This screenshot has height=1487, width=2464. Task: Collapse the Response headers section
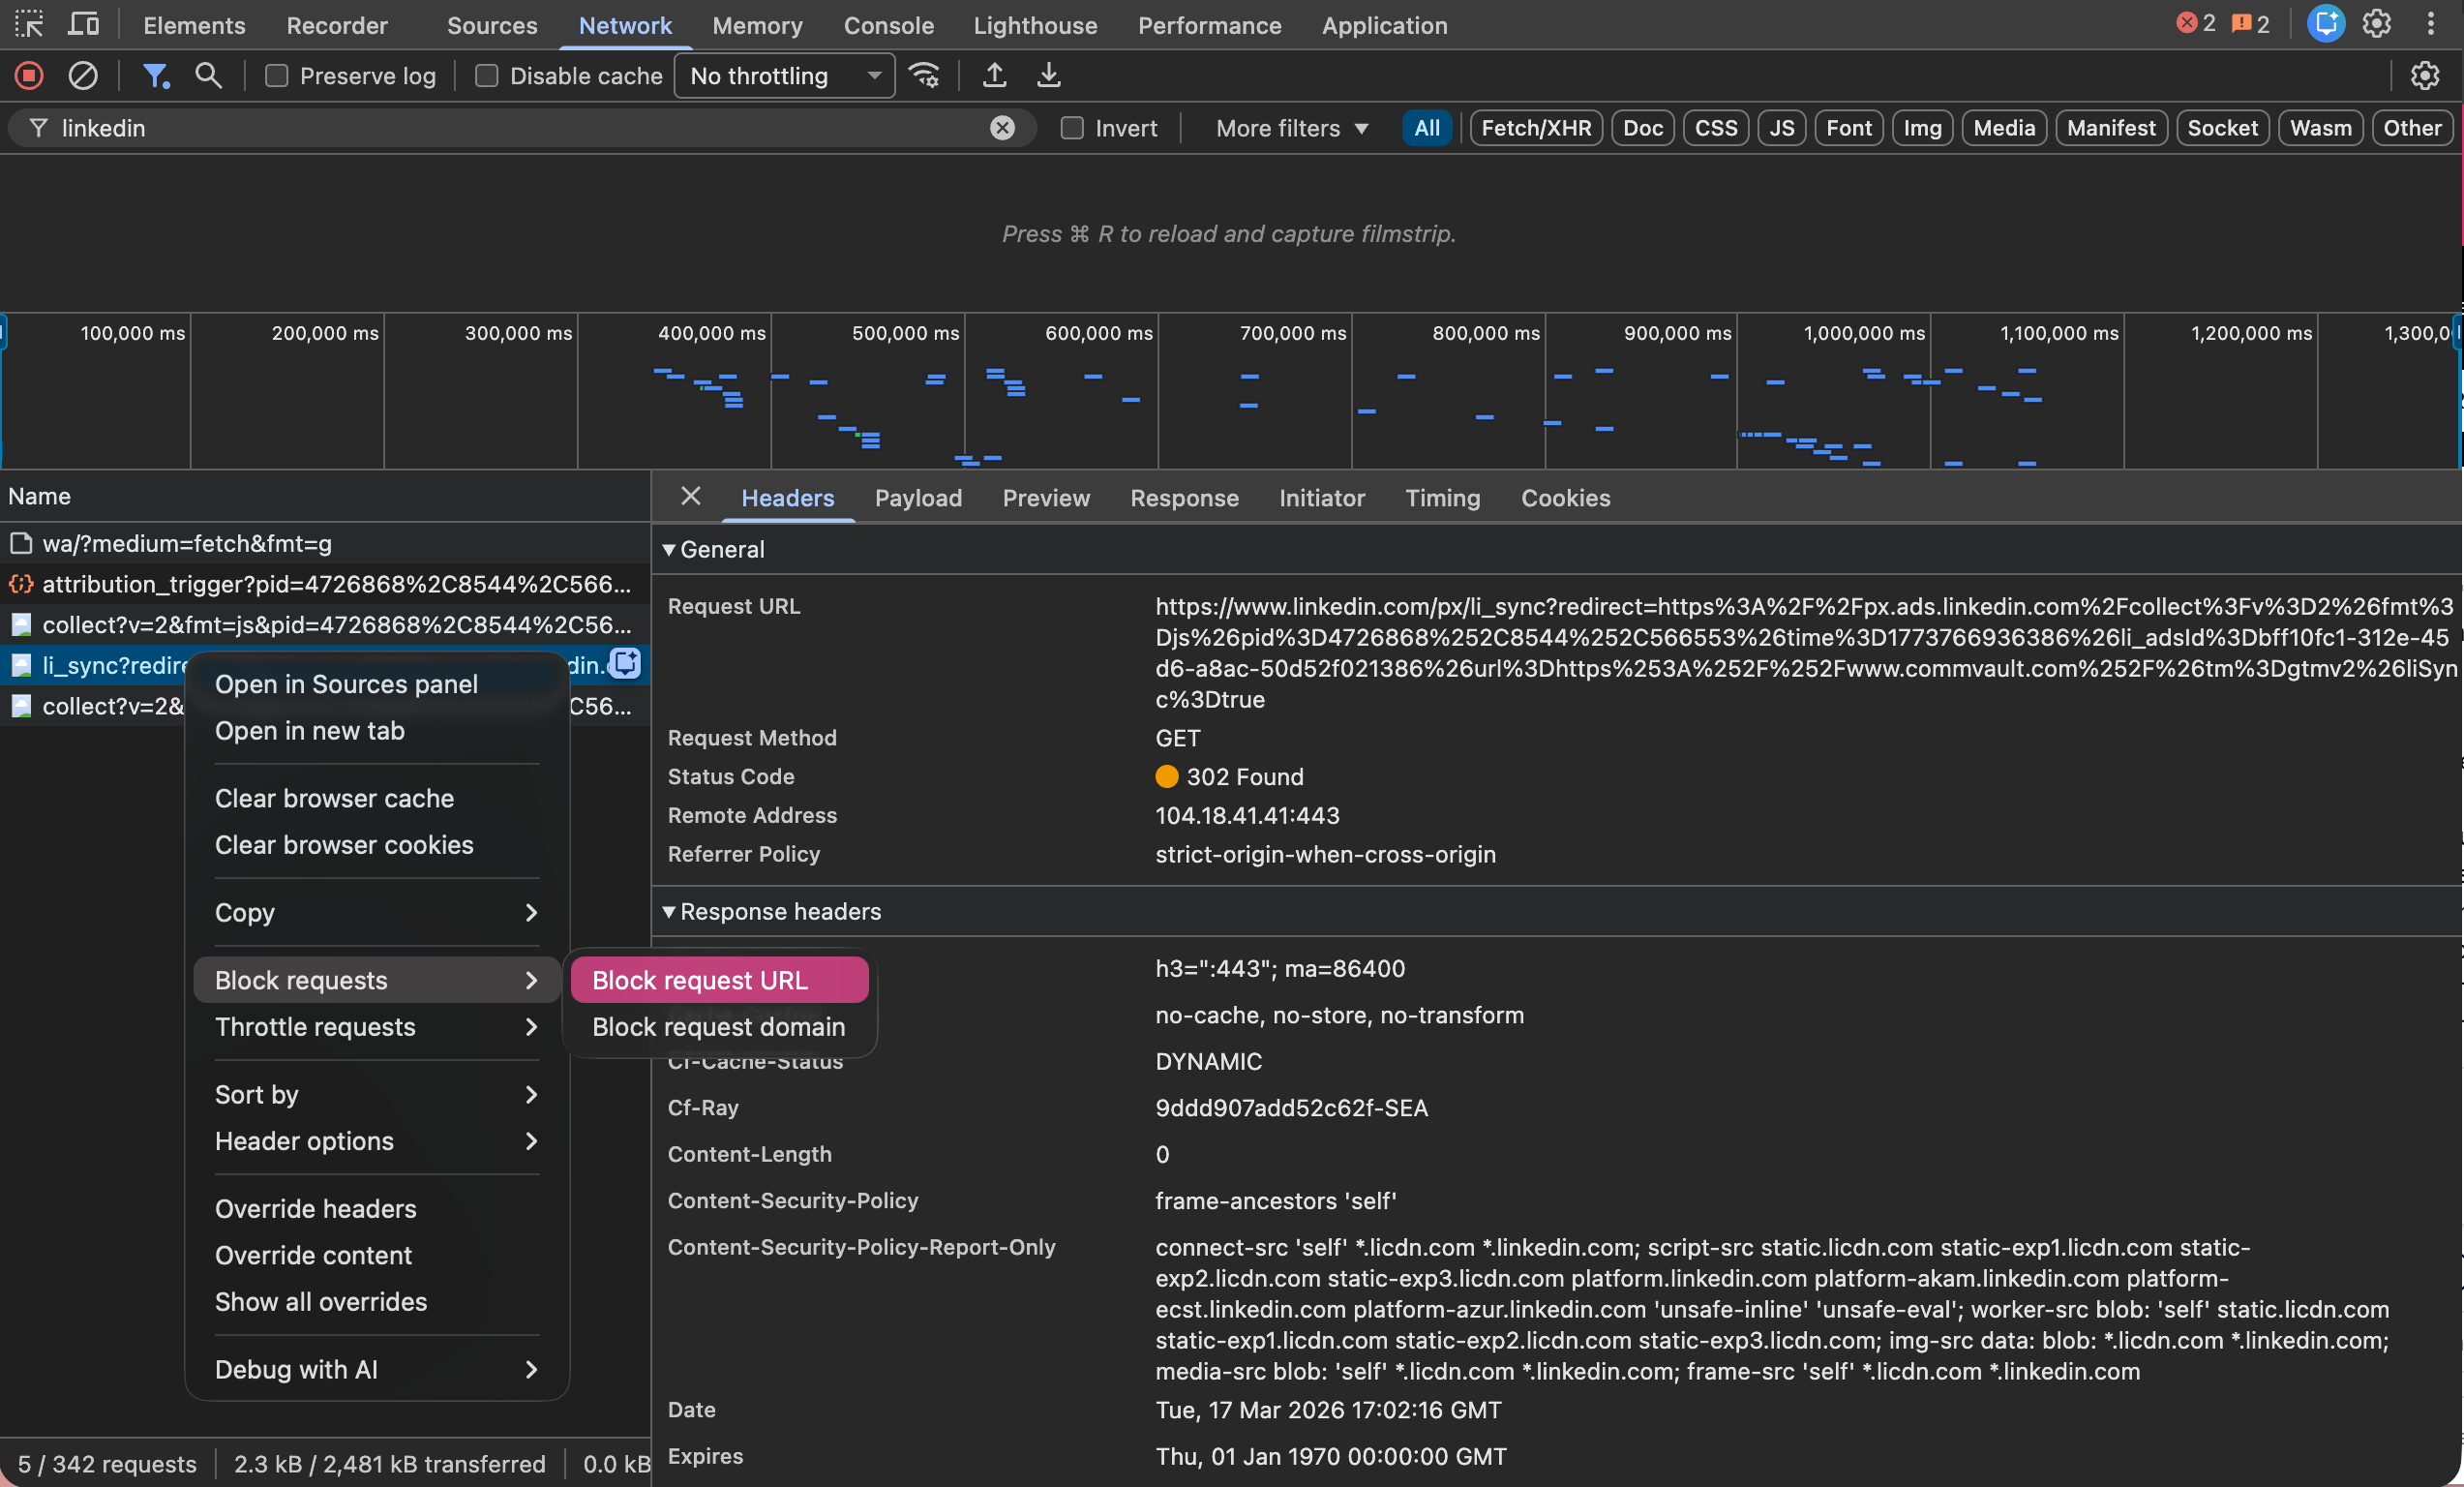coord(770,911)
